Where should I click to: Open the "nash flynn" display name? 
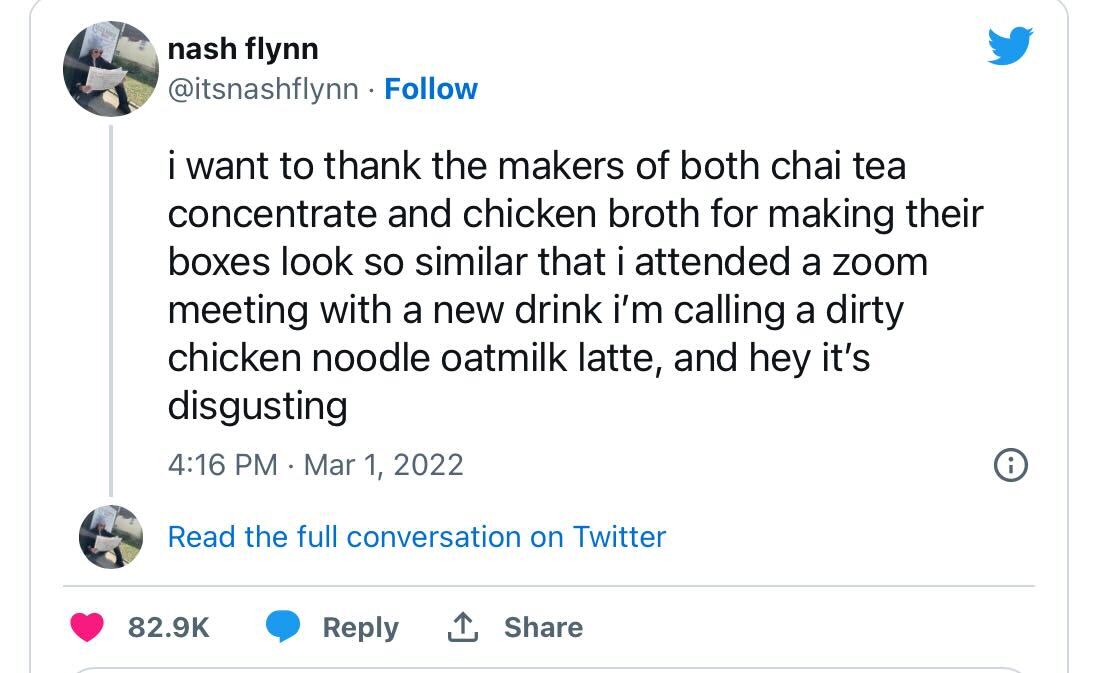point(243,46)
